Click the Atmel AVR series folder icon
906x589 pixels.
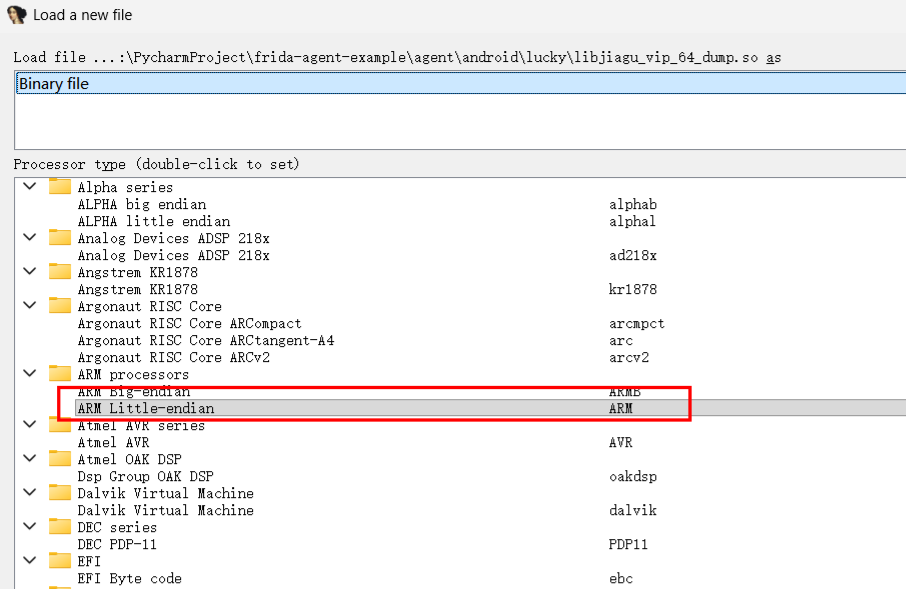[60, 425]
